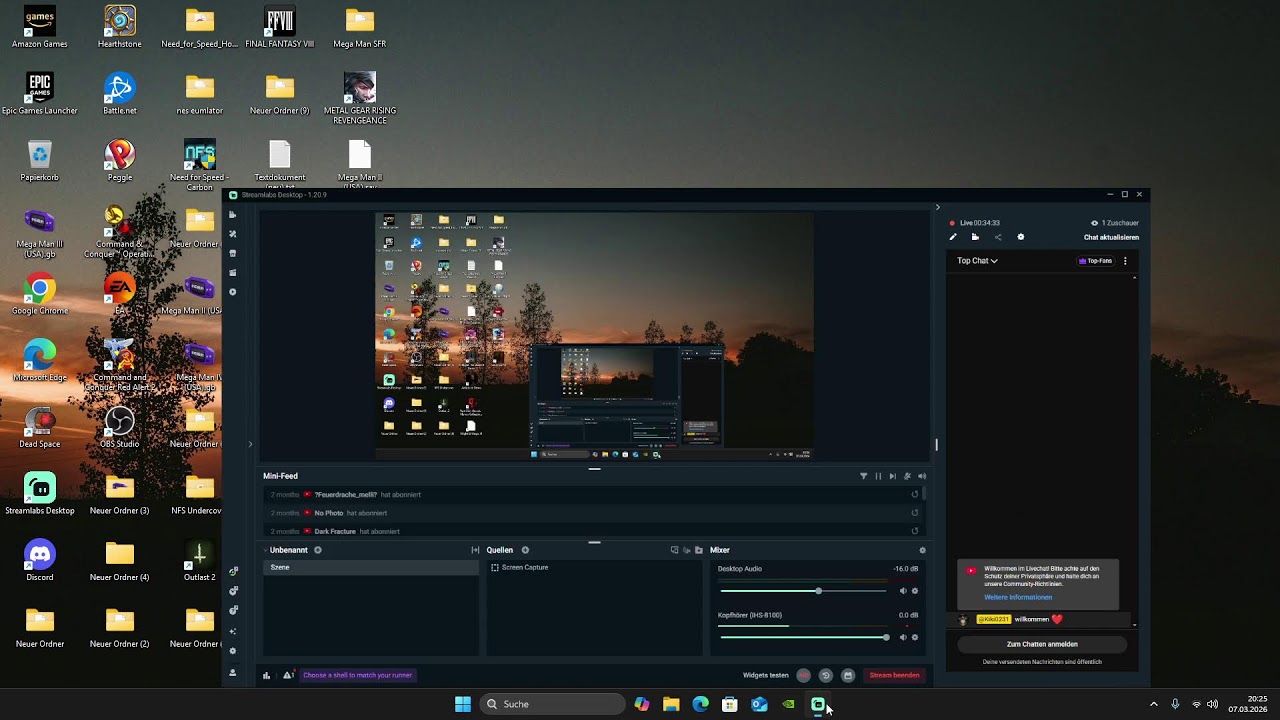Open the stream video camera icon in chat header
The width and height of the screenshot is (1280, 720).
coord(975,237)
